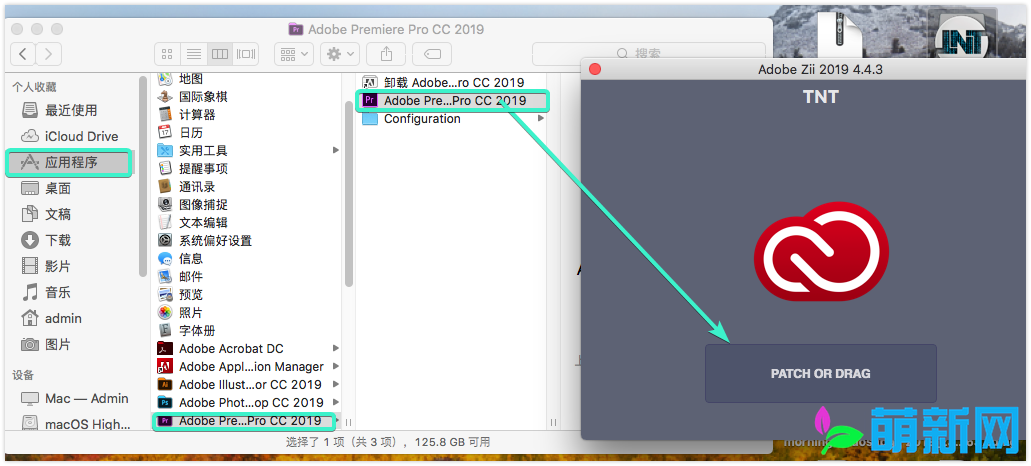The width and height of the screenshot is (1031, 466).
Task: Expand the Configuration folder arrow
Action: (x=541, y=118)
